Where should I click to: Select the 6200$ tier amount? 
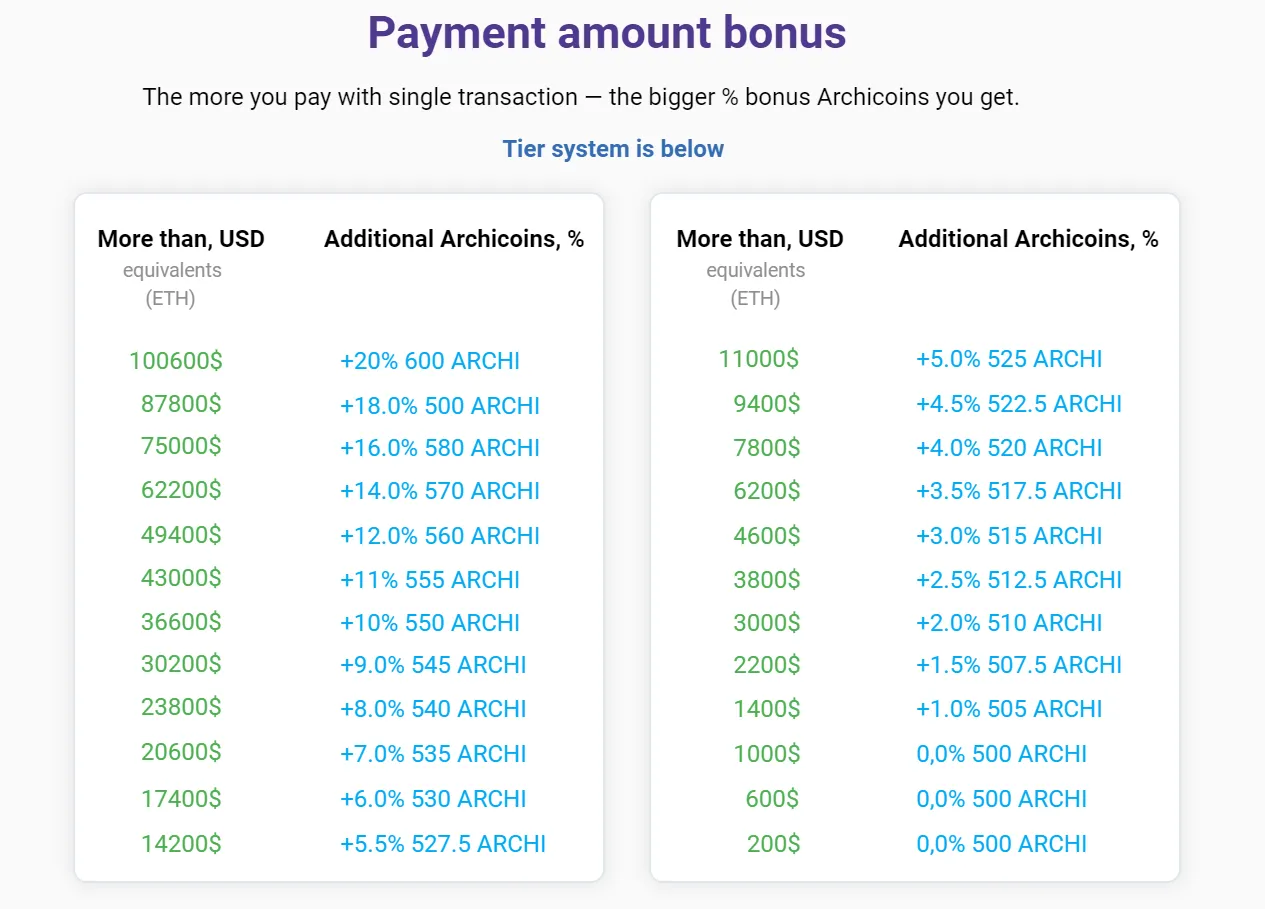(767, 491)
